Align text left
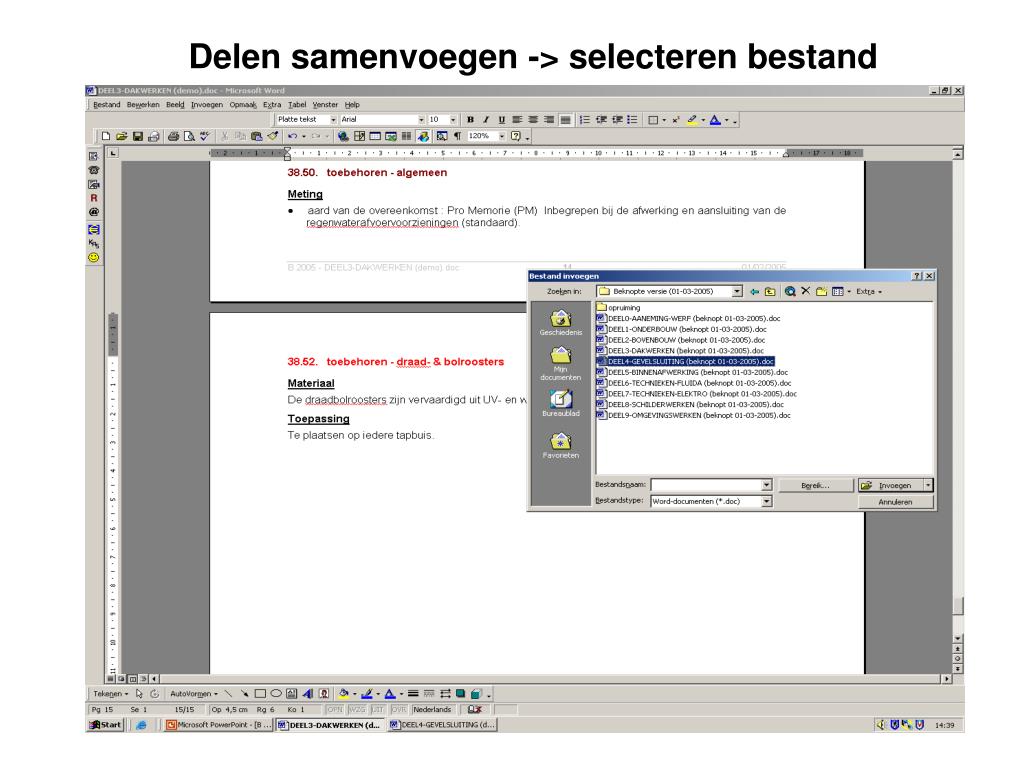This screenshot has width=1024, height=768. (x=517, y=120)
